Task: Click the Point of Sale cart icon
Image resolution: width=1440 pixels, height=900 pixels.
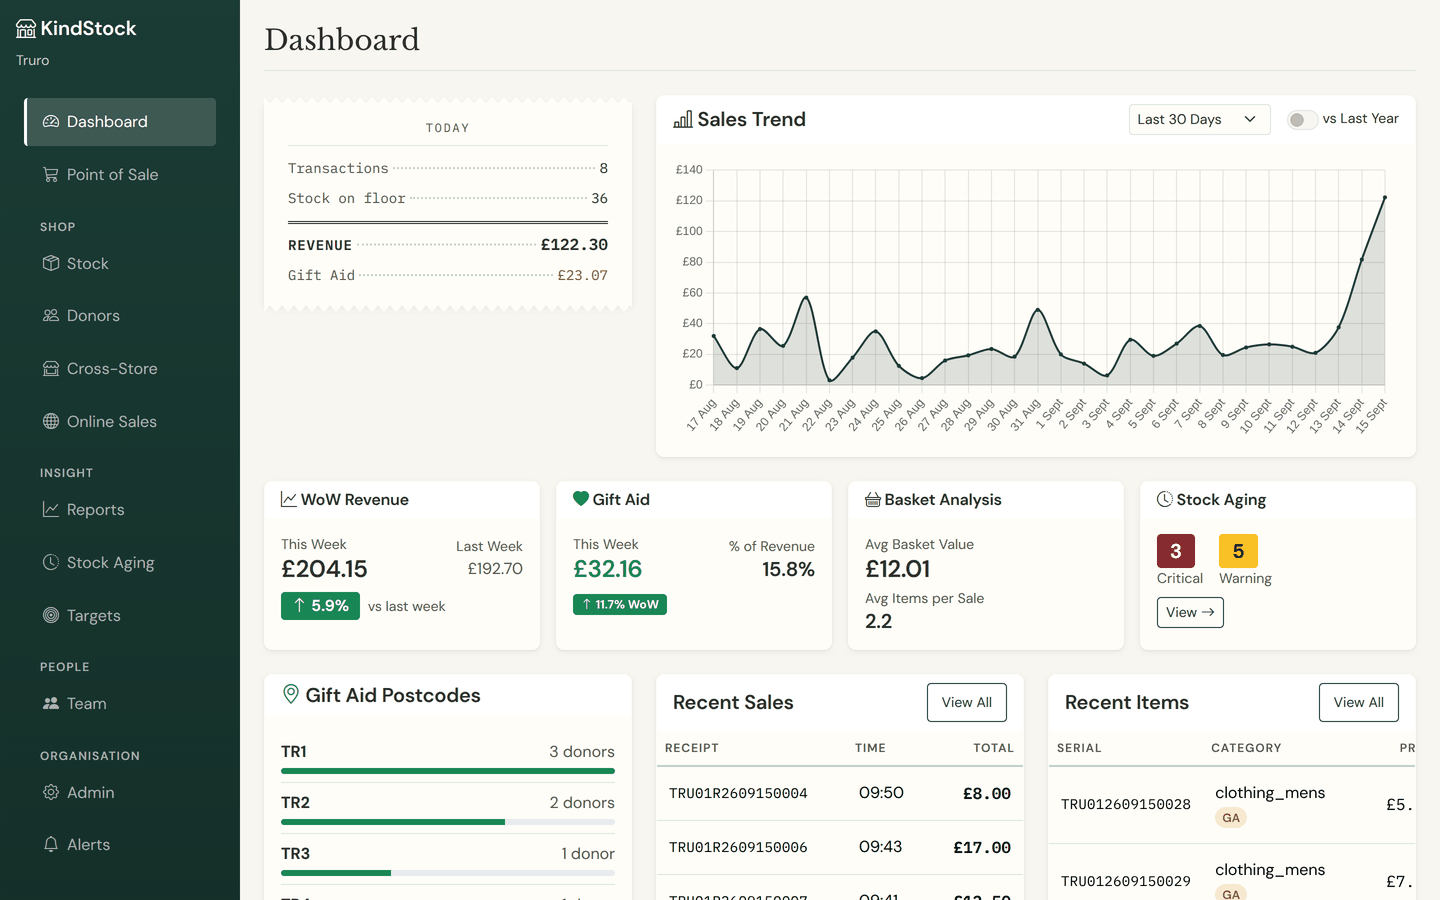Action: click(51, 174)
